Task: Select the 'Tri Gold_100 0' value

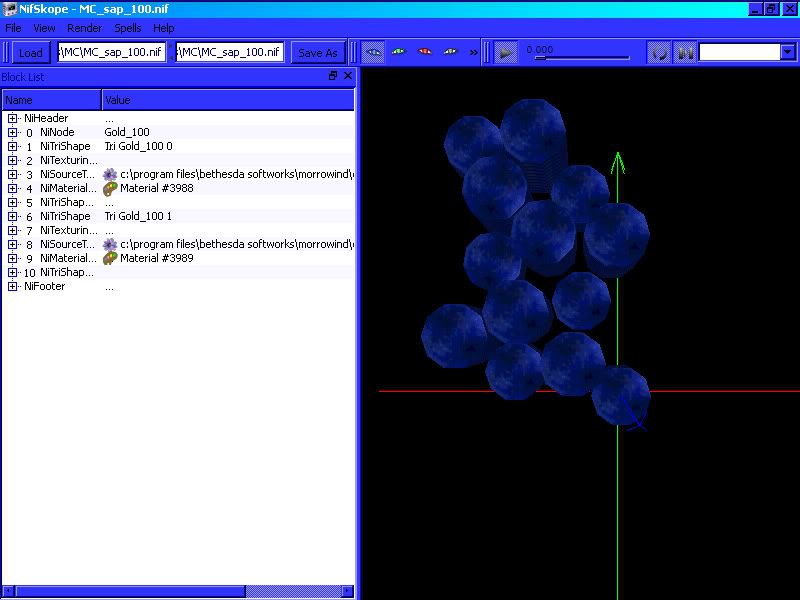Action: point(138,146)
